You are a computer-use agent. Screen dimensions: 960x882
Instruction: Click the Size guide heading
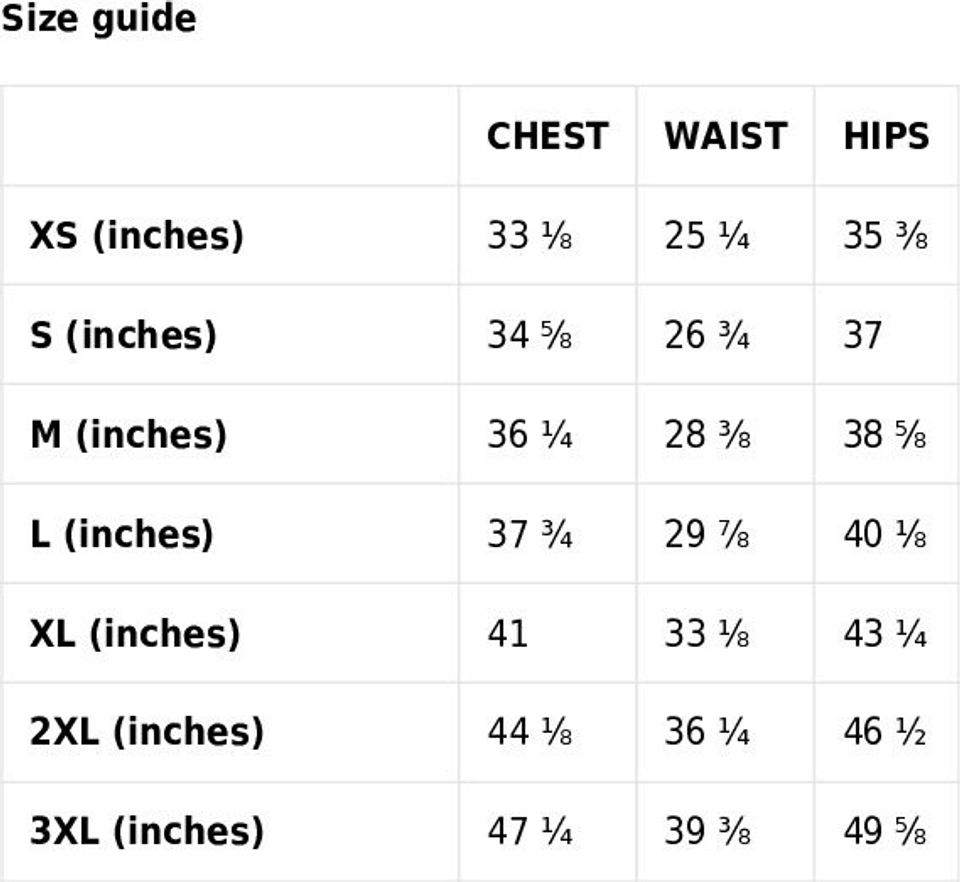tap(98, 19)
